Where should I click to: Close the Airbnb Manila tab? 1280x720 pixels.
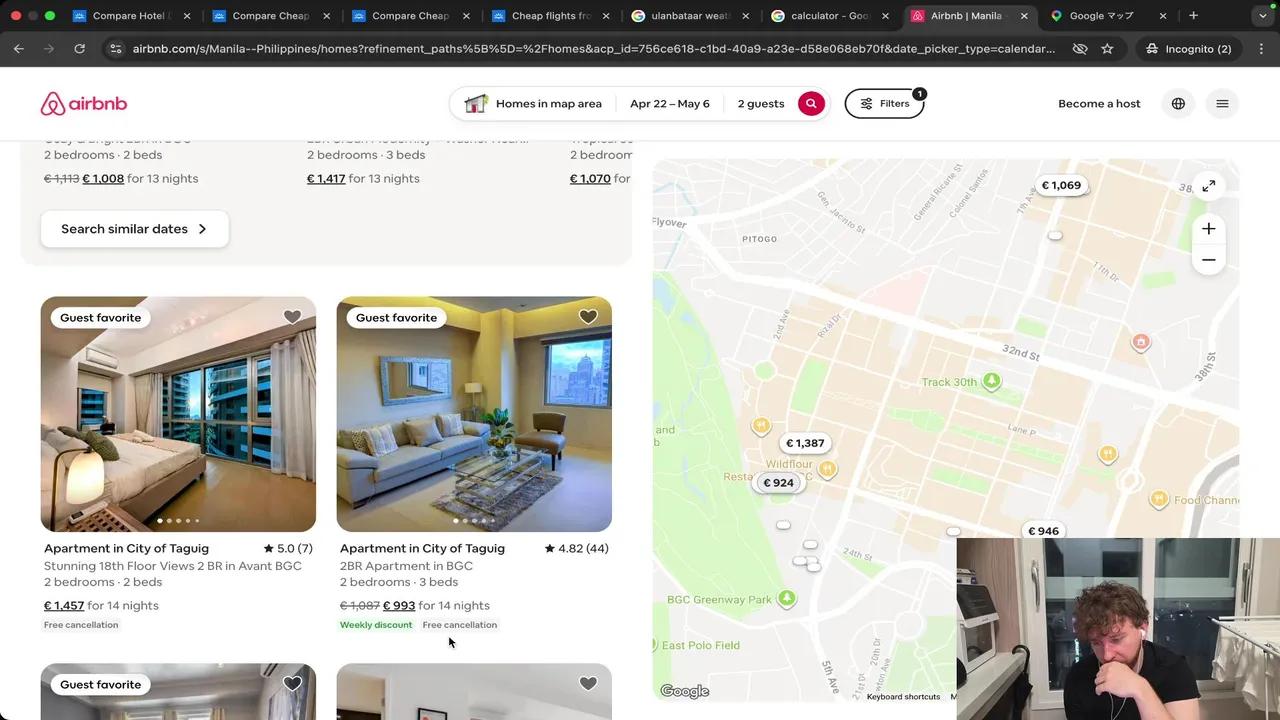click(x=1024, y=16)
